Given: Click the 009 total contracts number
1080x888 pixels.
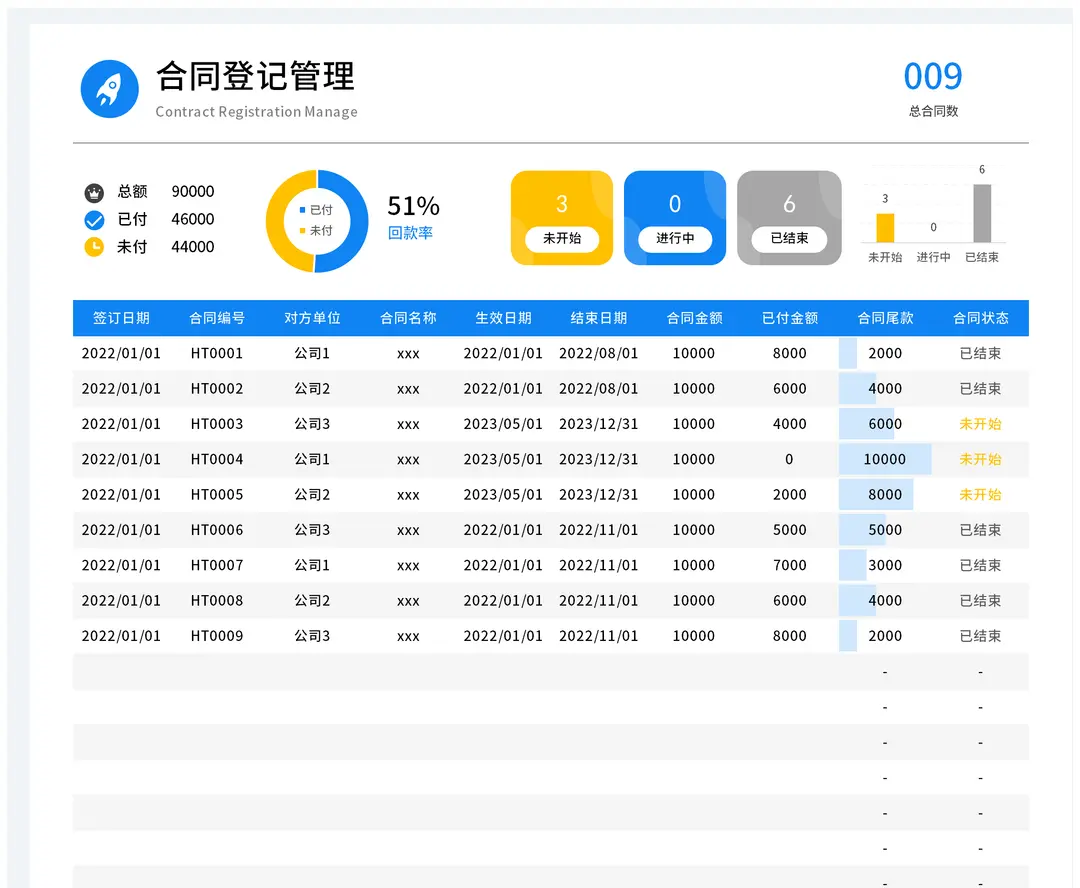Looking at the screenshot, I should [933, 76].
